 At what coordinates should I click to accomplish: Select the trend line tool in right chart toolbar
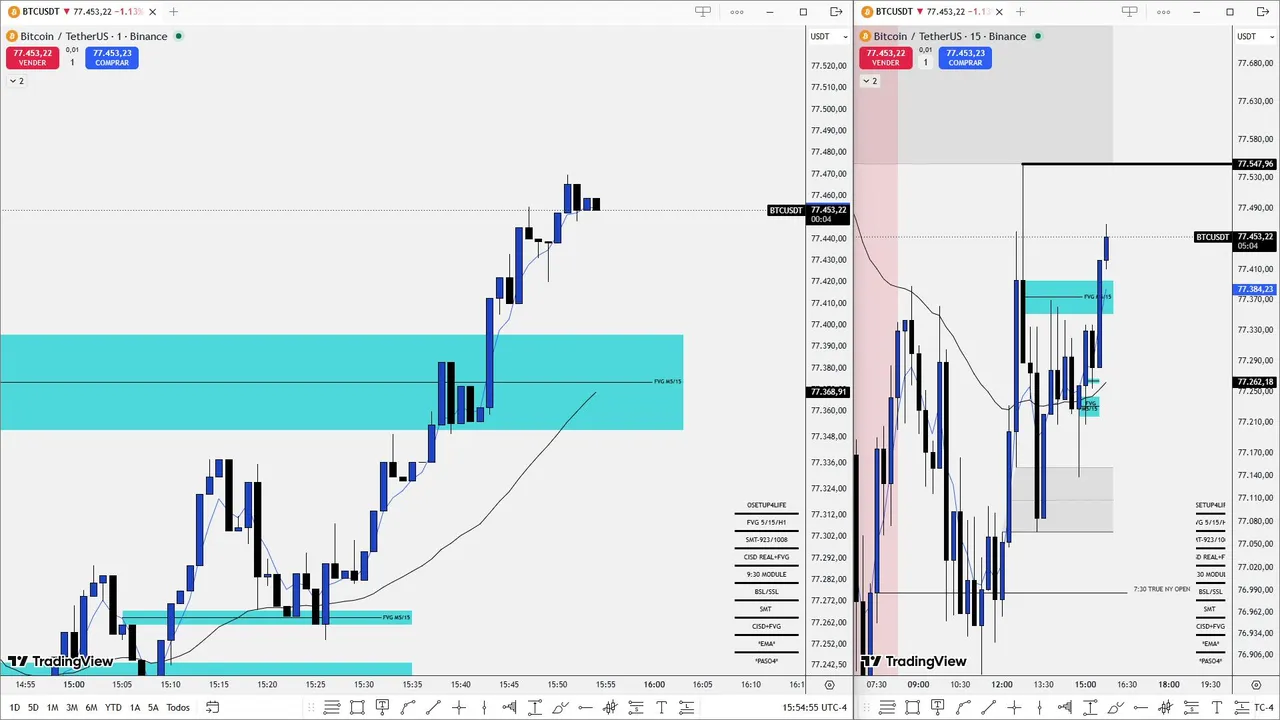[988, 707]
